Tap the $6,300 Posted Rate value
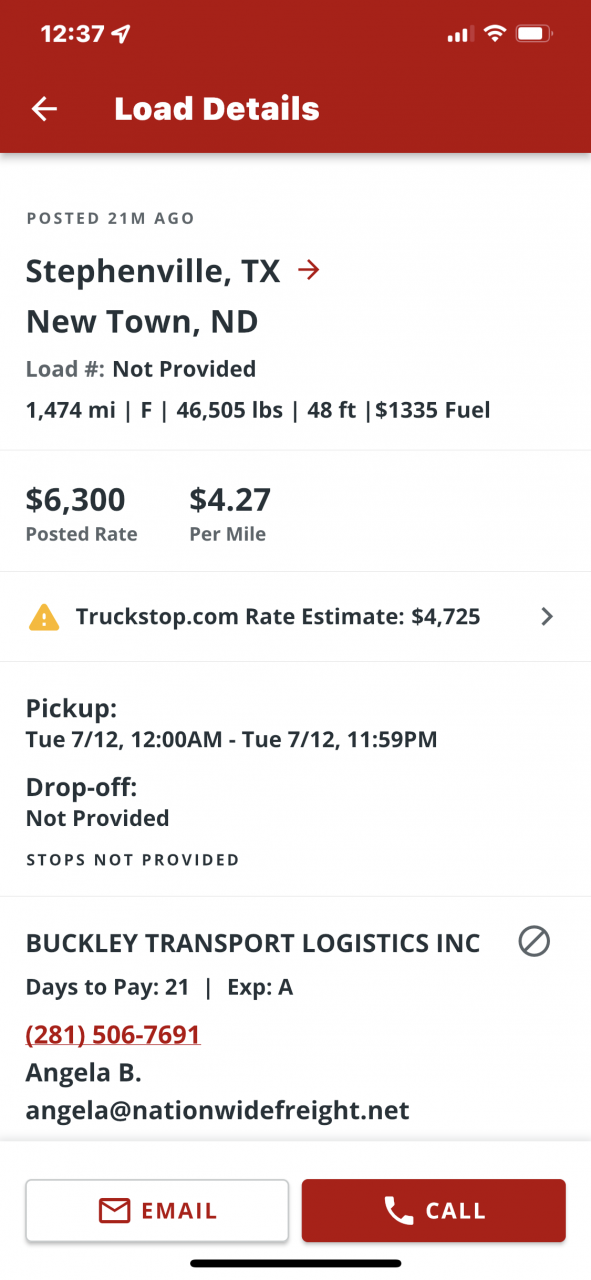The height and width of the screenshot is (1280, 591). [x=76, y=499]
